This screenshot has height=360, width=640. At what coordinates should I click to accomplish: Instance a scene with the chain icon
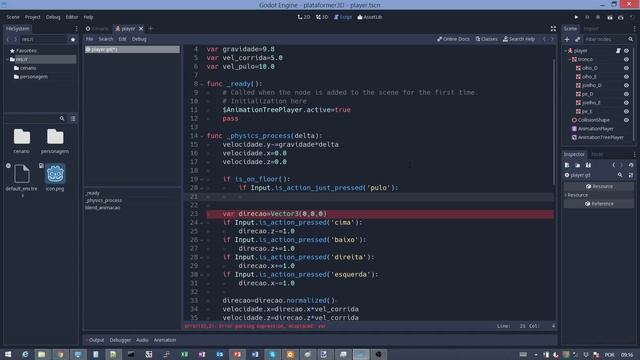click(x=577, y=39)
